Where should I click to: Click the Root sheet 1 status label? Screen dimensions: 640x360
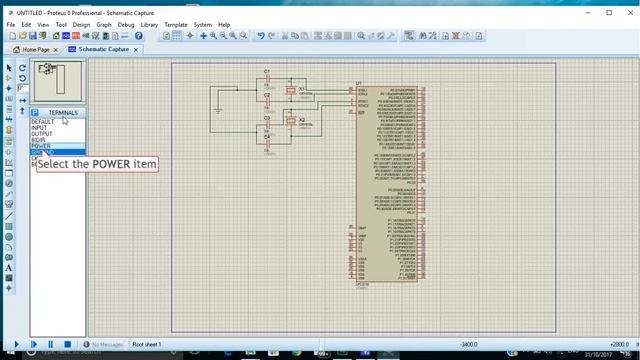coord(147,345)
